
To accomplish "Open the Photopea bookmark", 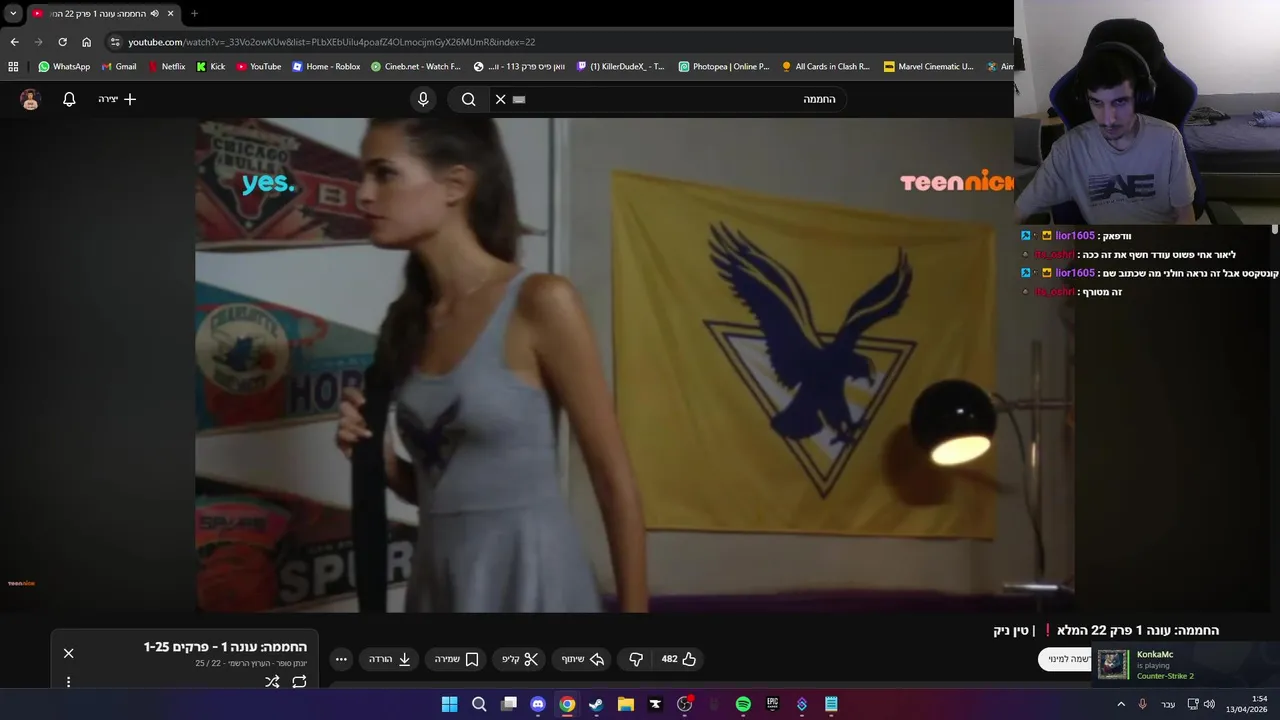I will 724,67.
